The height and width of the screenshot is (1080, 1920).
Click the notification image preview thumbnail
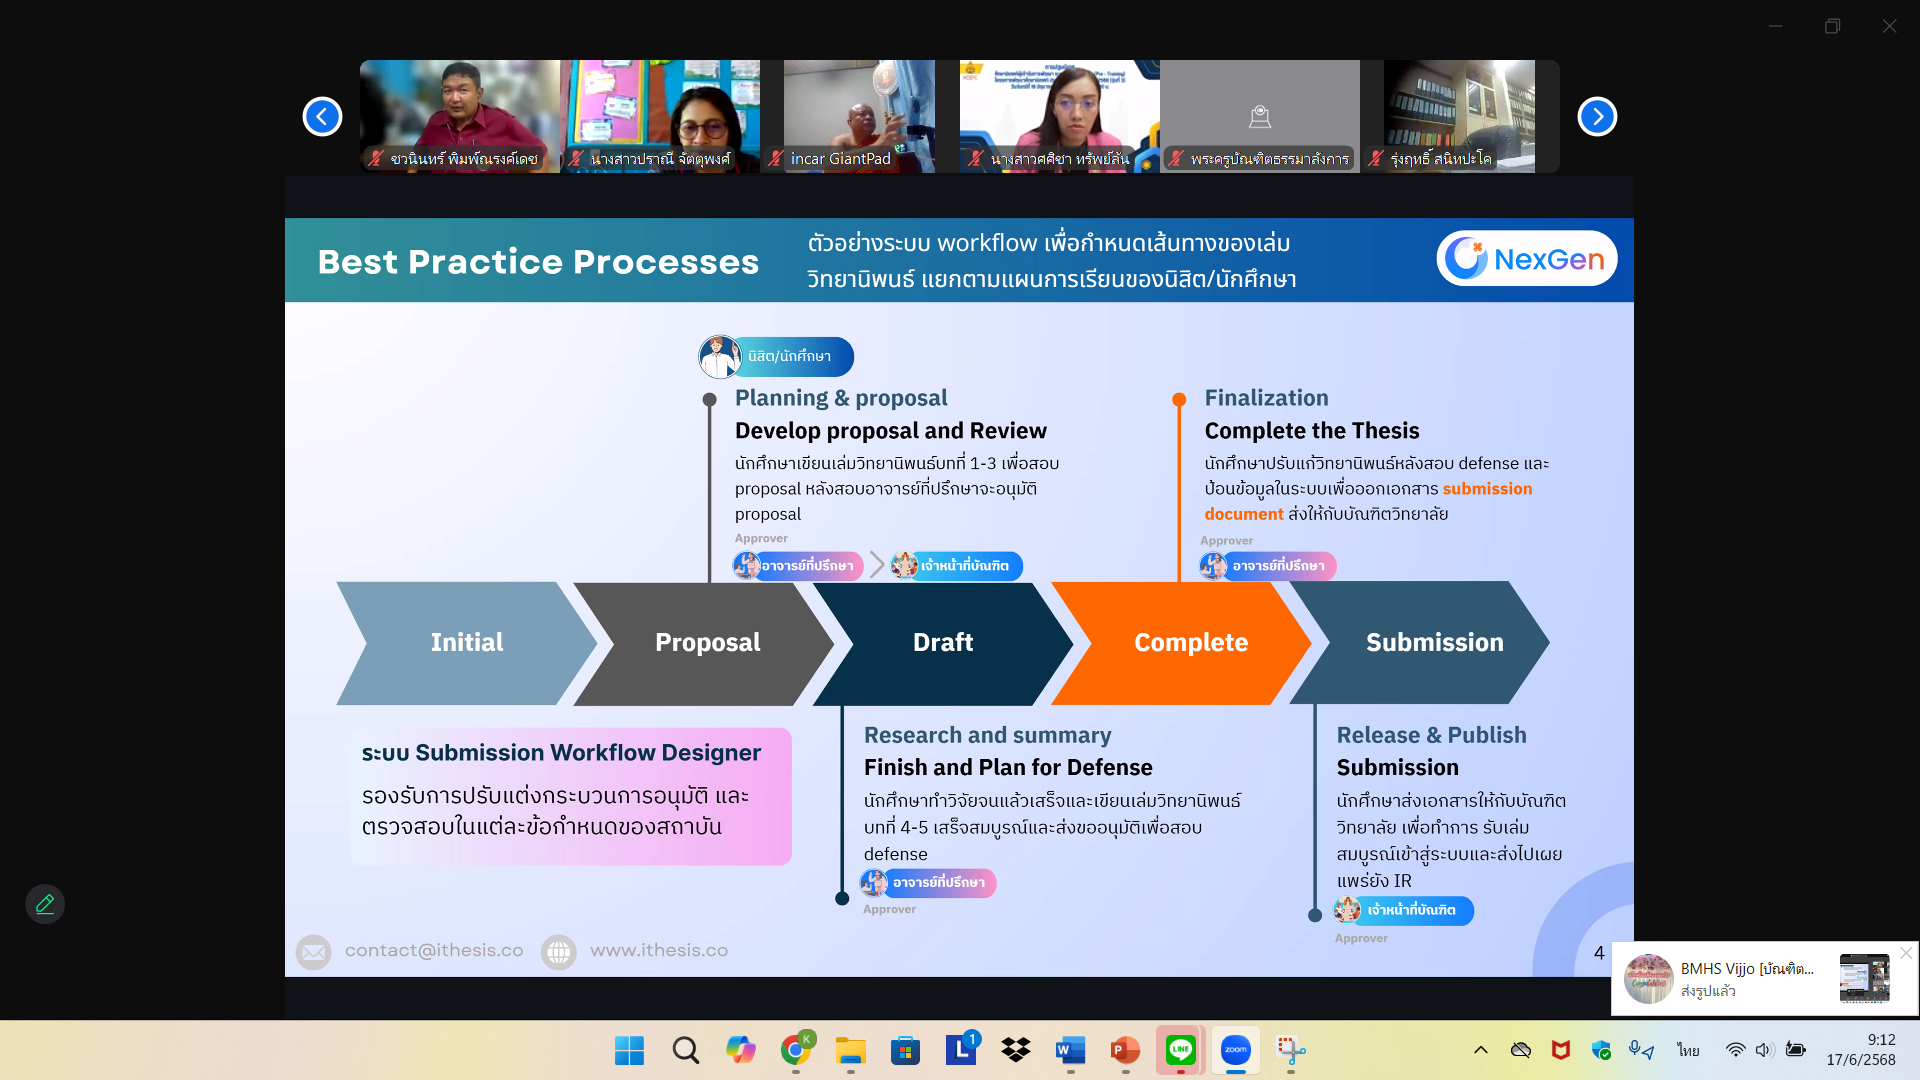1864,978
